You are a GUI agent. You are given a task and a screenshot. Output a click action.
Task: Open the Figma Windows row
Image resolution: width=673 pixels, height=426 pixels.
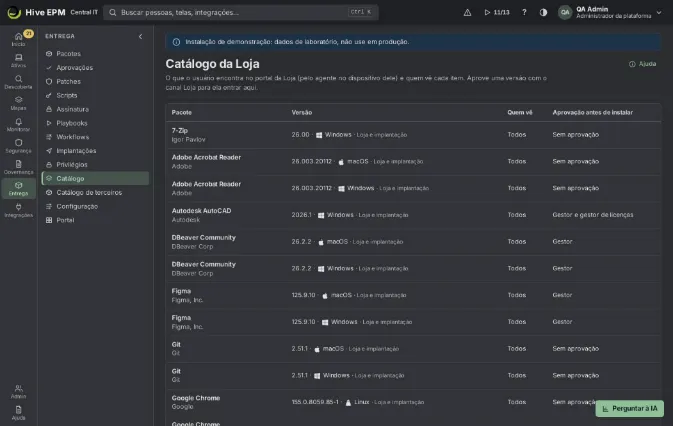413,322
